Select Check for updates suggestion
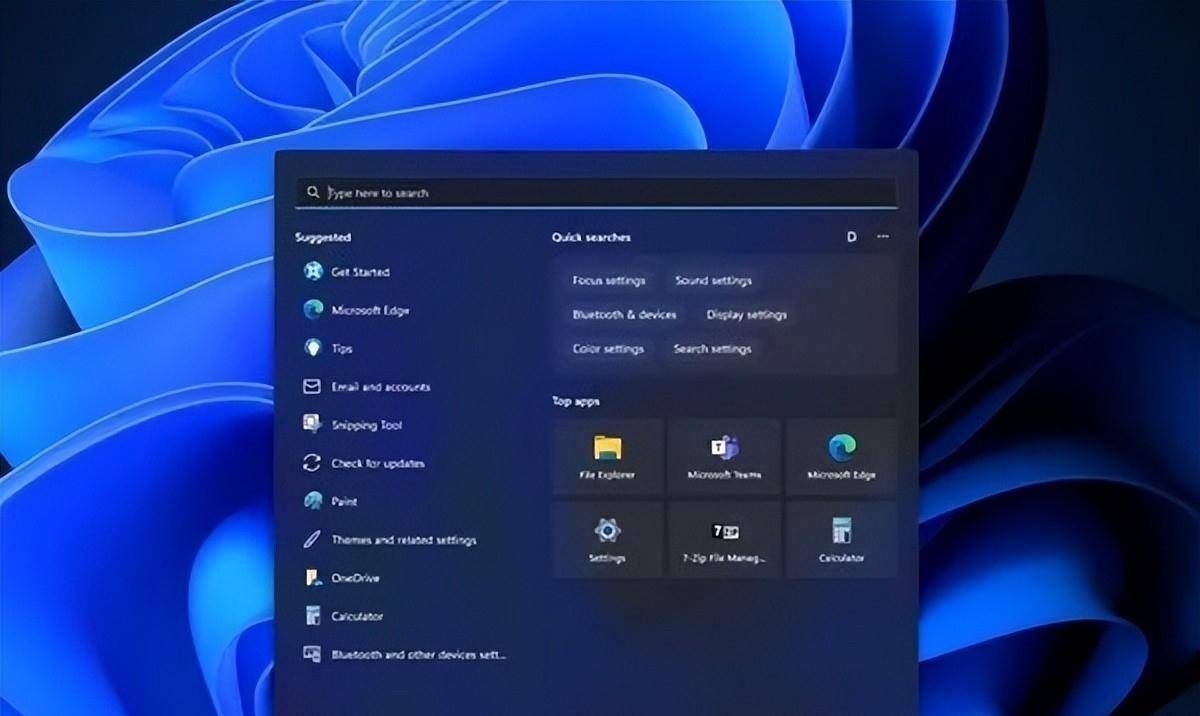 [x=364, y=463]
